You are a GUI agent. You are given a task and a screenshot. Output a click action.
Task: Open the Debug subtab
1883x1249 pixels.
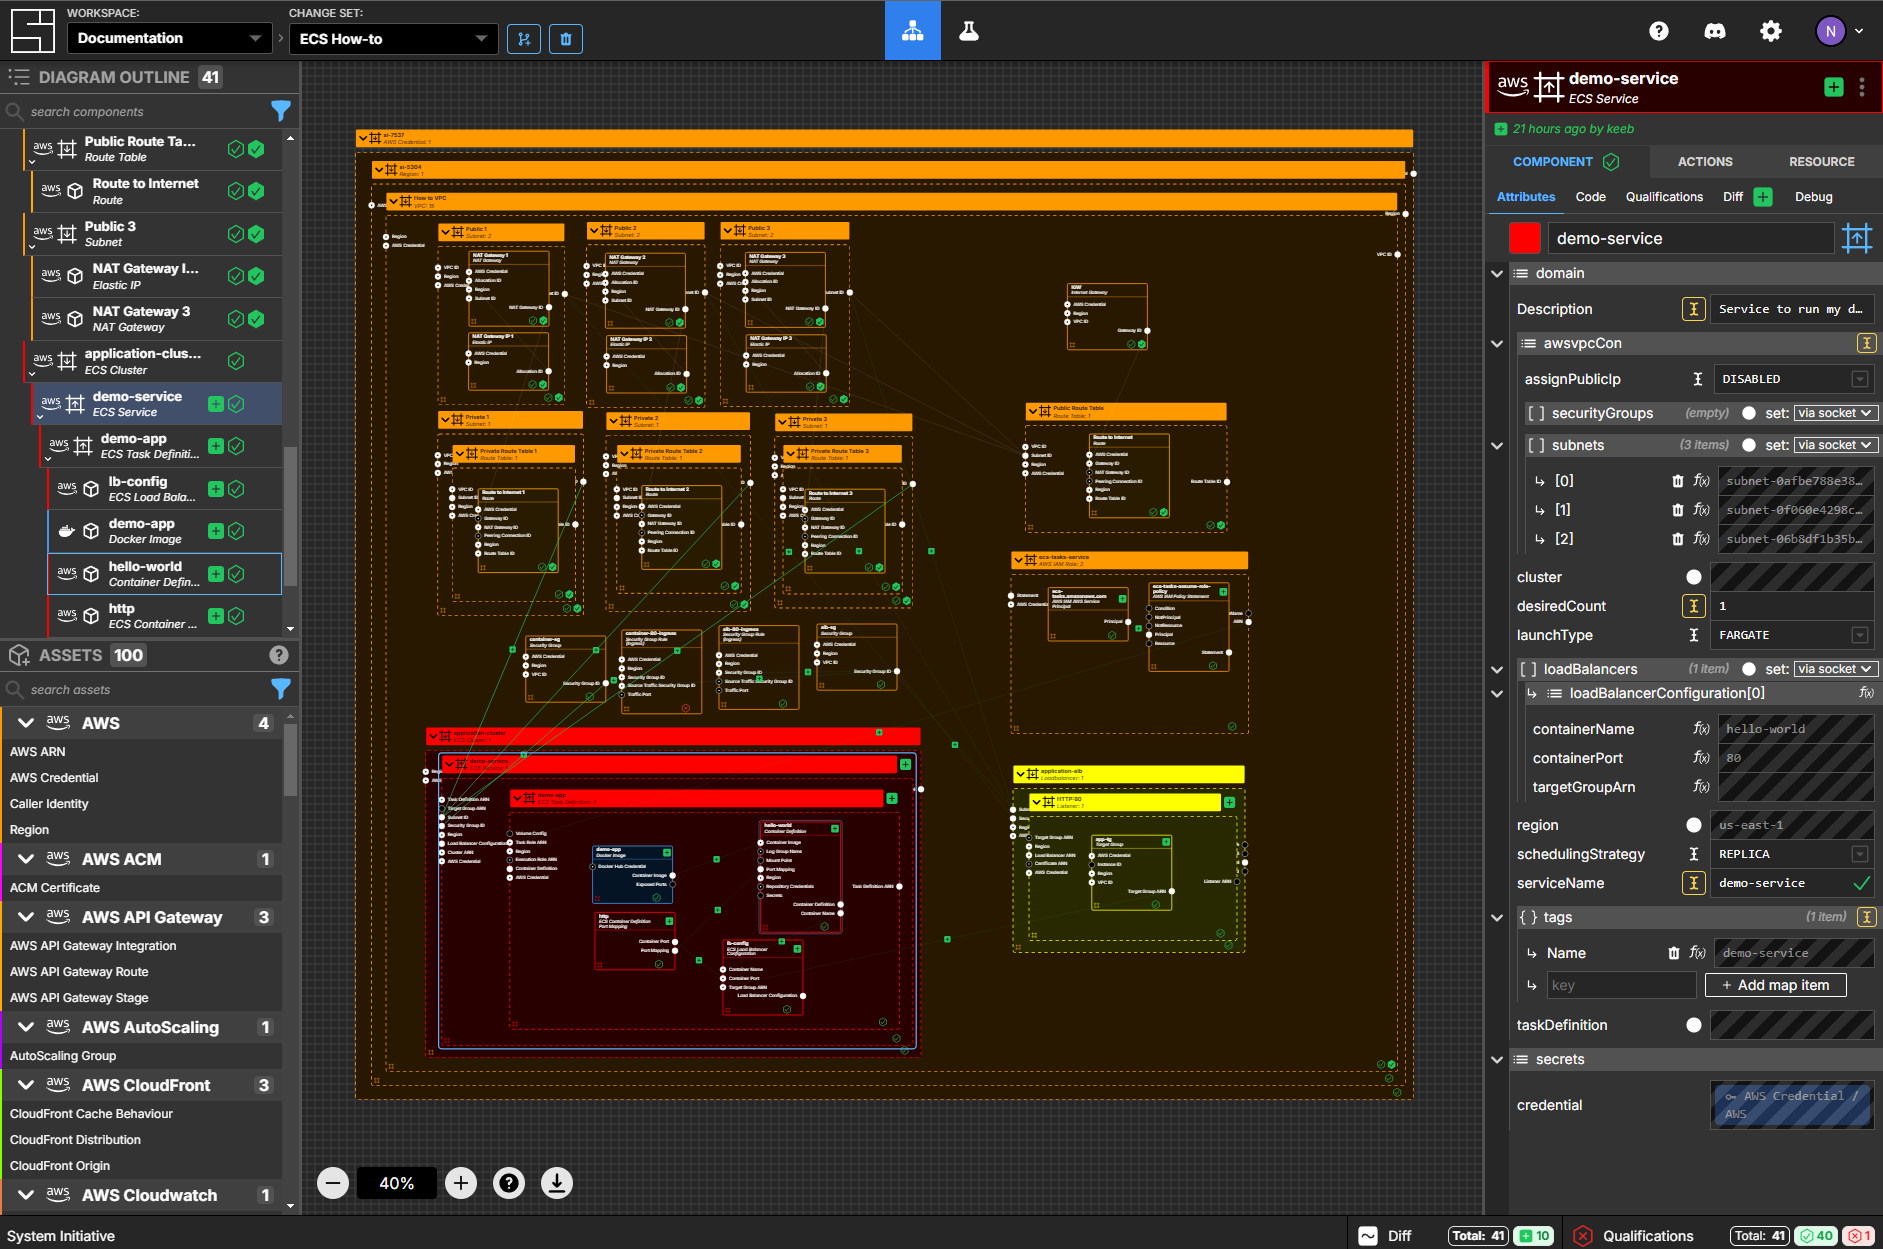tap(1813, 197)
